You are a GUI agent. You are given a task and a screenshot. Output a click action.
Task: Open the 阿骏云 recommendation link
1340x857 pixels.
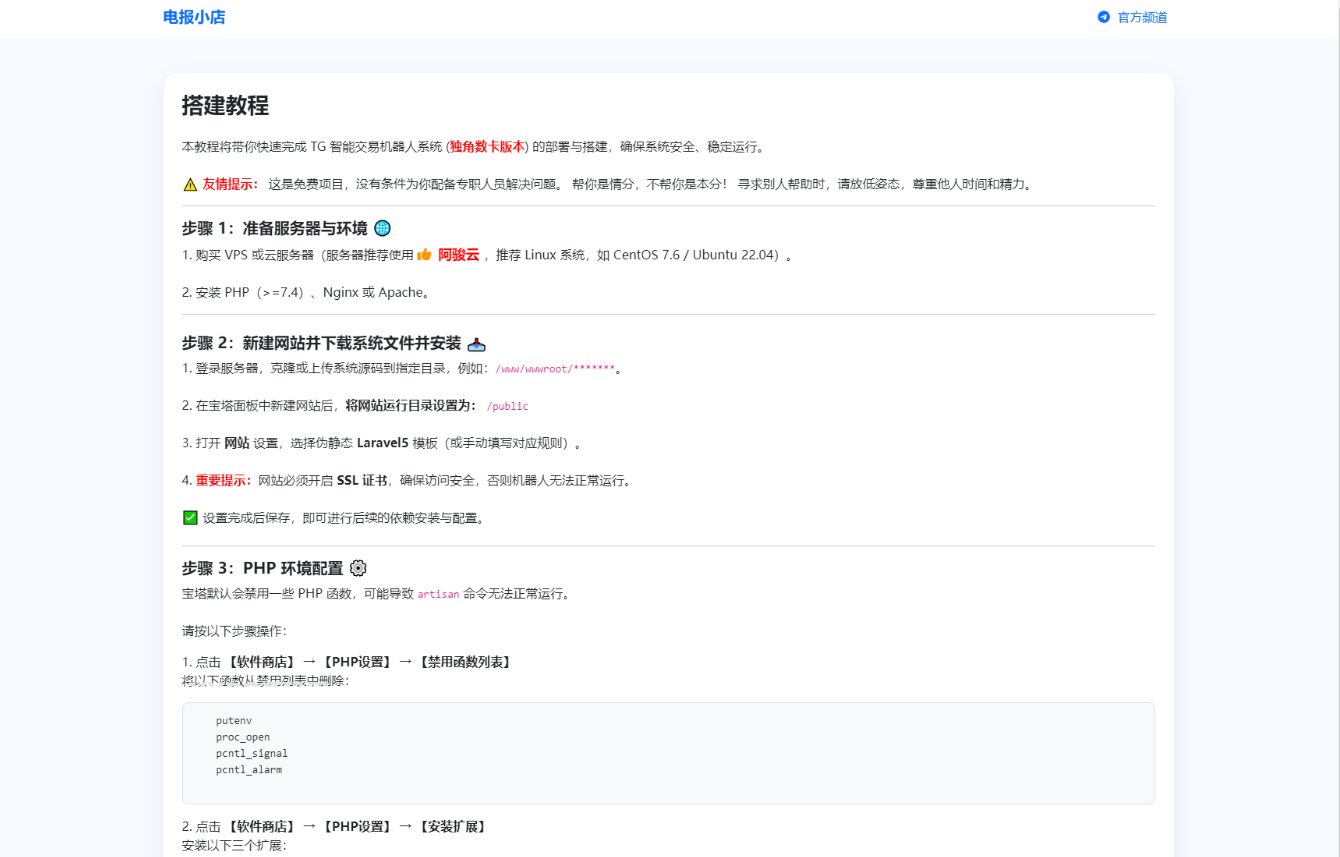tap(460, 254)
